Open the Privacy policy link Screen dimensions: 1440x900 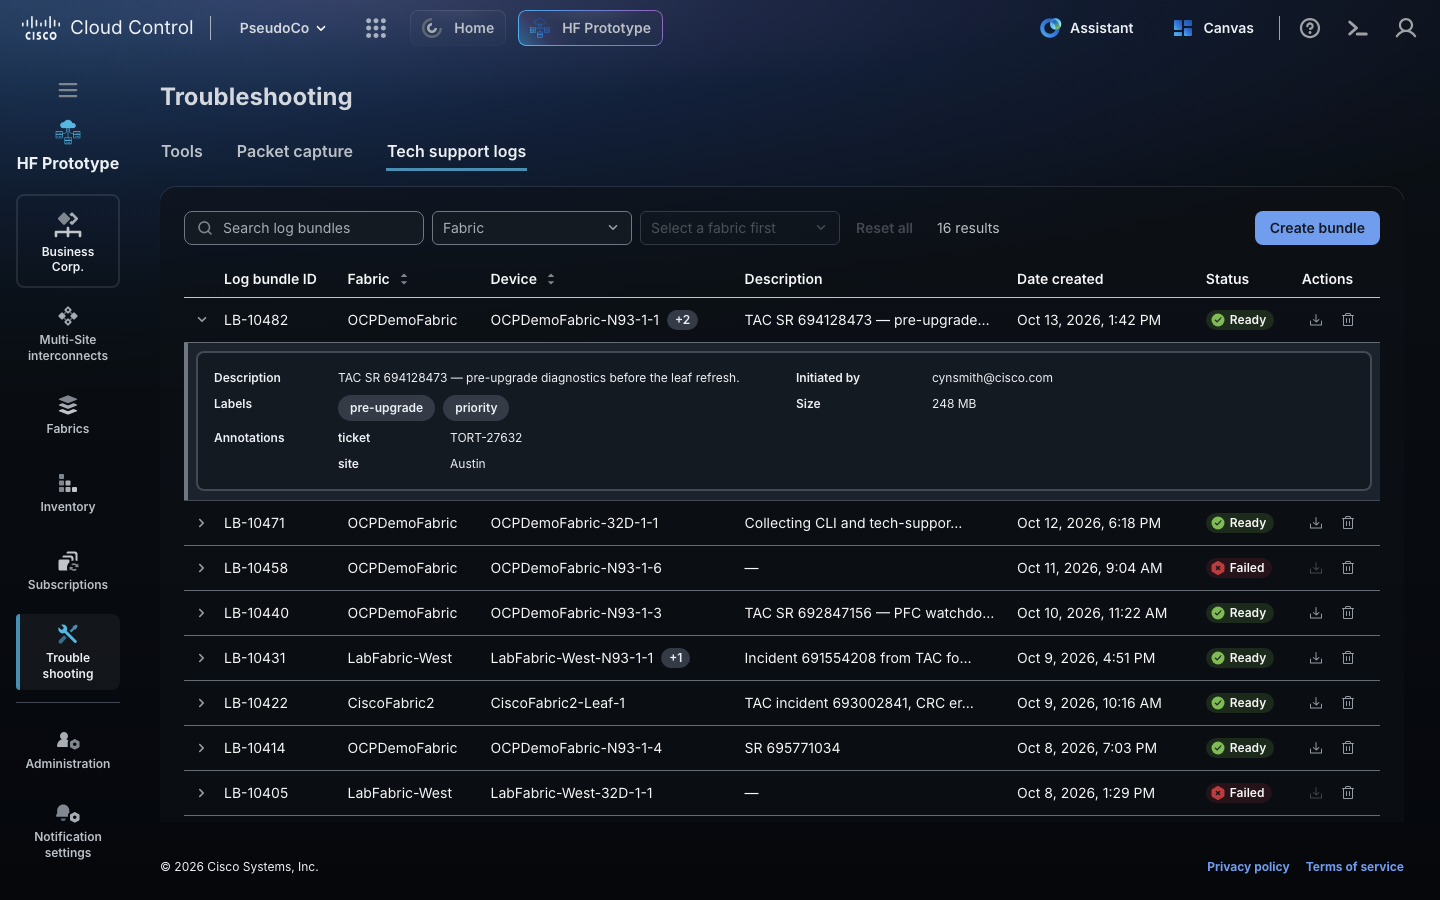[1248, 867]
